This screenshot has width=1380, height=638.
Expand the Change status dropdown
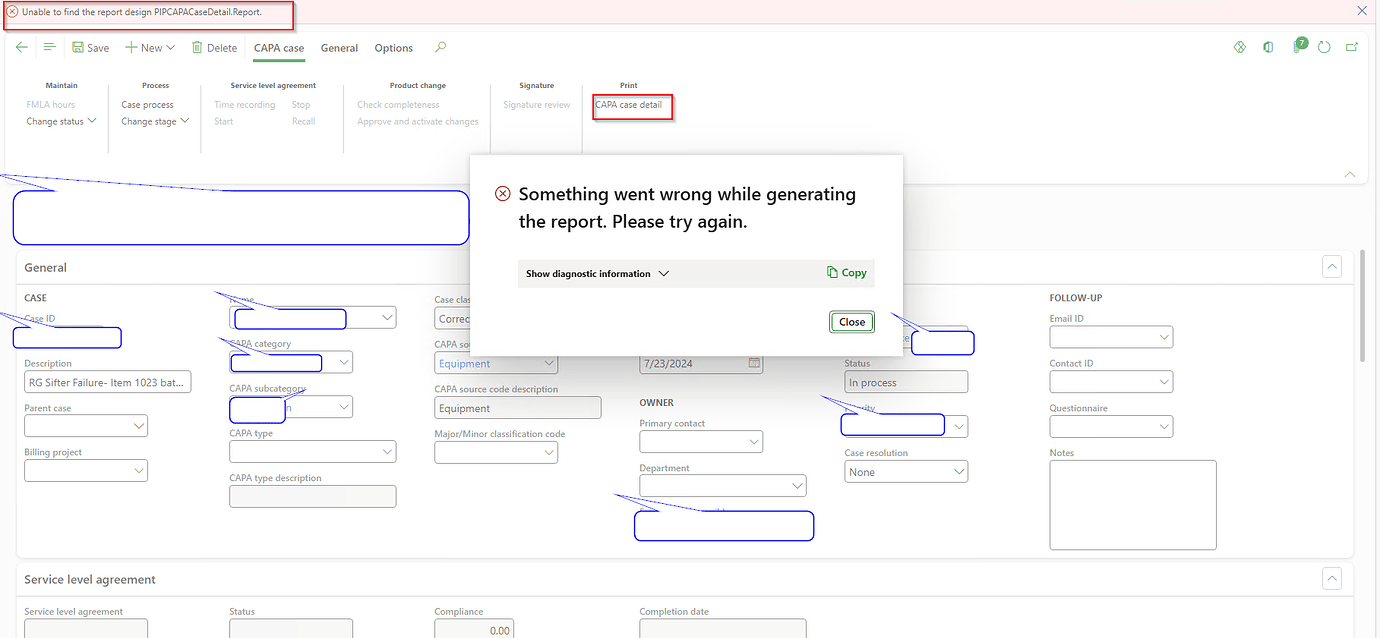pos(61,122)
